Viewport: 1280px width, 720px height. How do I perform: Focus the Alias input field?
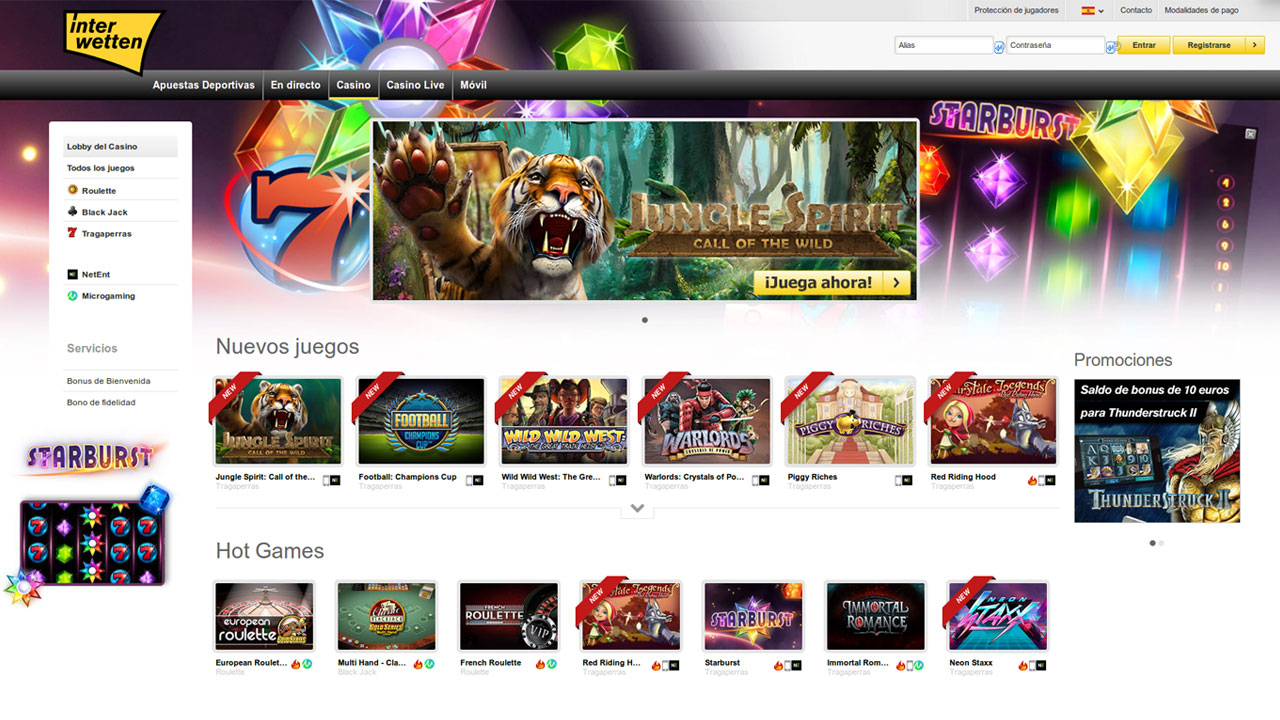[944, 45]
